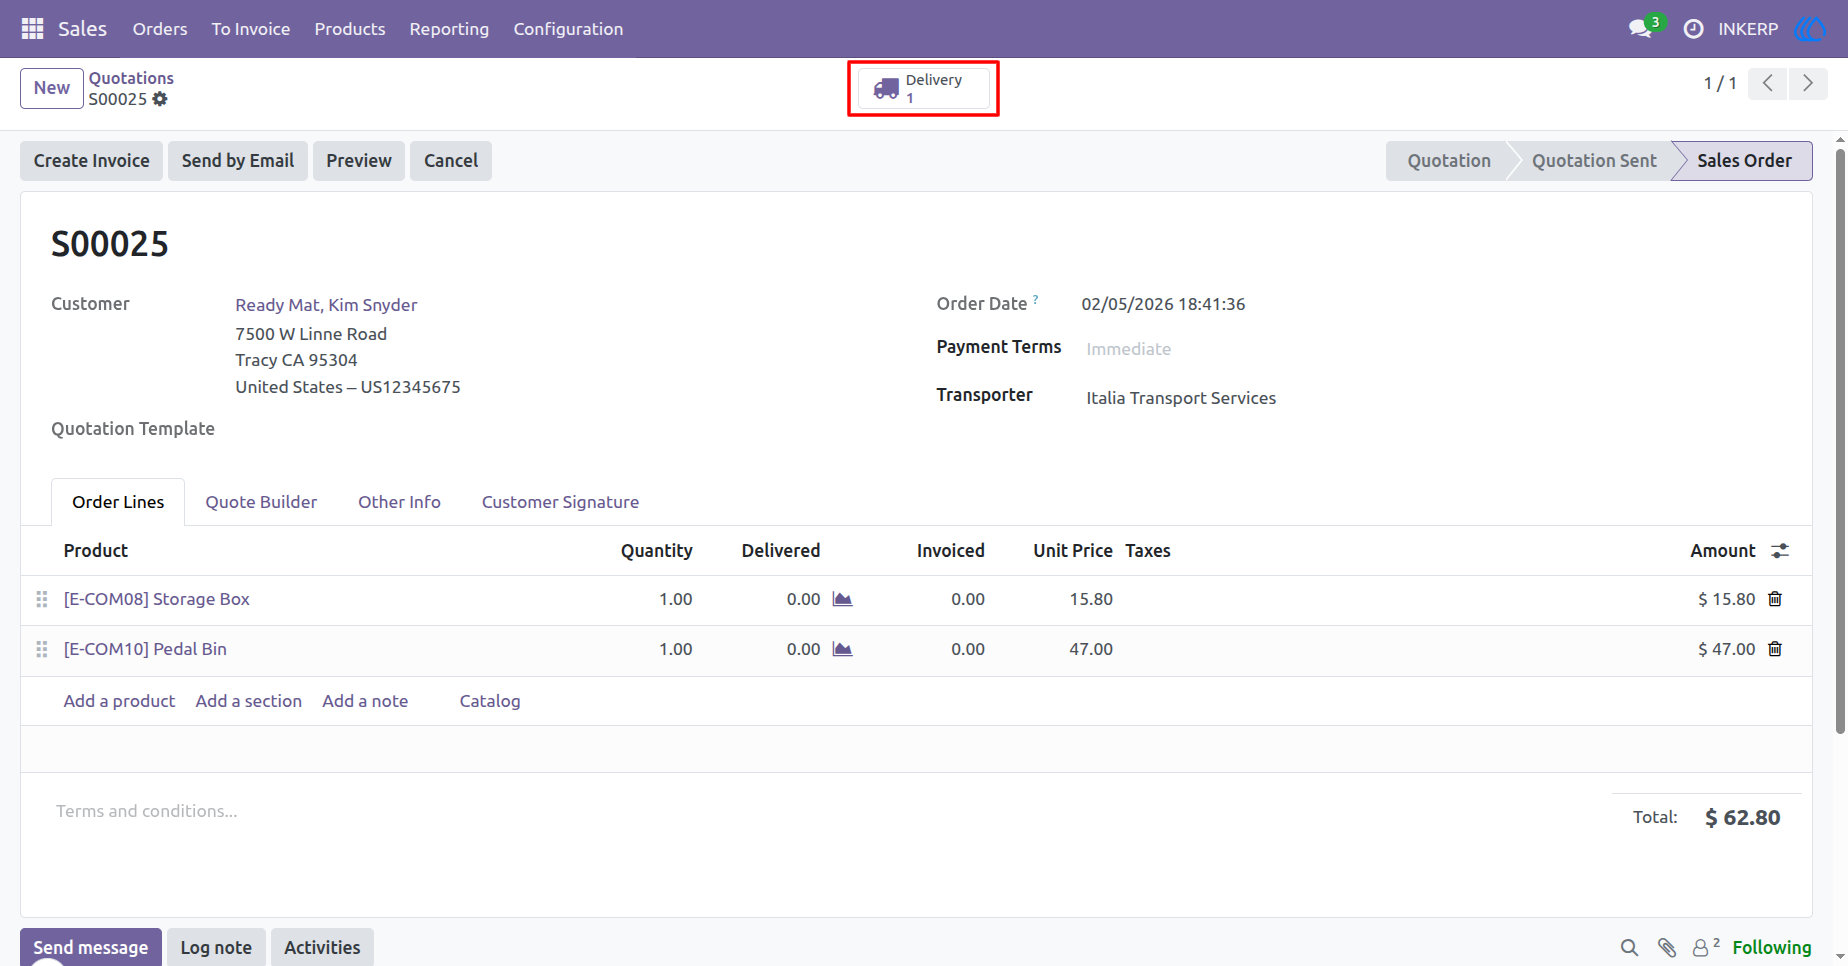
Task: Open the Reporting menu
Action: tap(449, 29)
